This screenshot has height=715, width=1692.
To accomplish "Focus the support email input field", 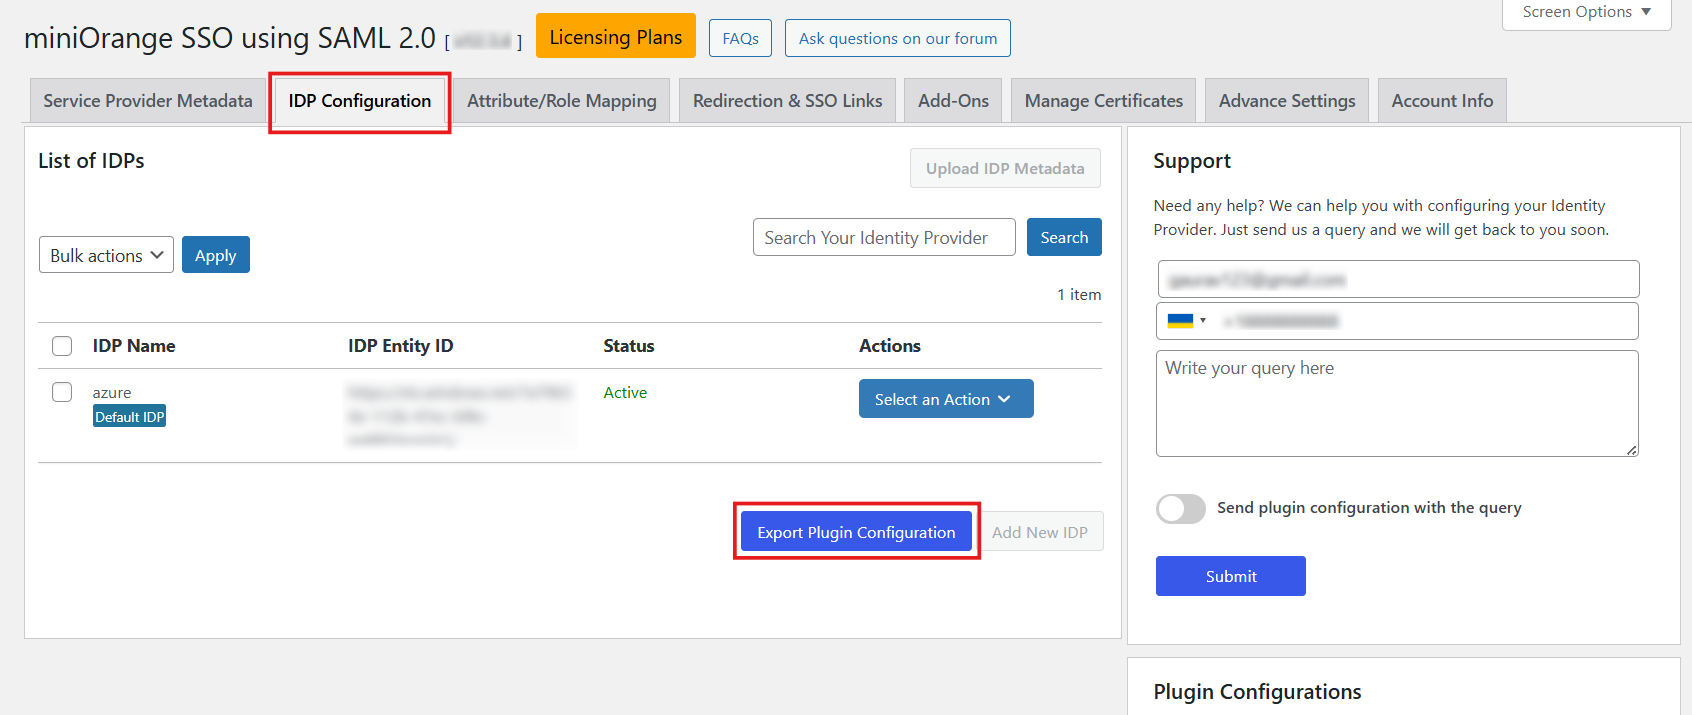I will coord(1398,279).
